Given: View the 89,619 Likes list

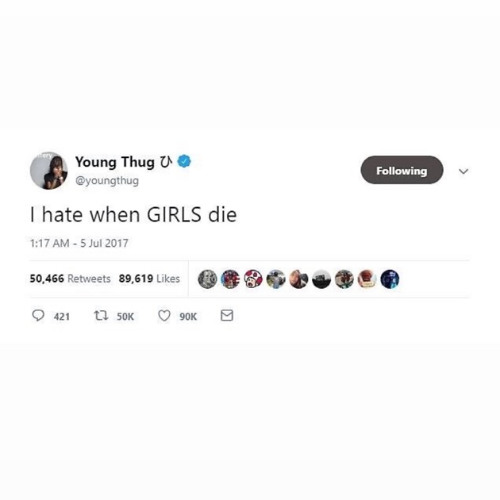Looking at the screenshot, I should pos(149,279).
